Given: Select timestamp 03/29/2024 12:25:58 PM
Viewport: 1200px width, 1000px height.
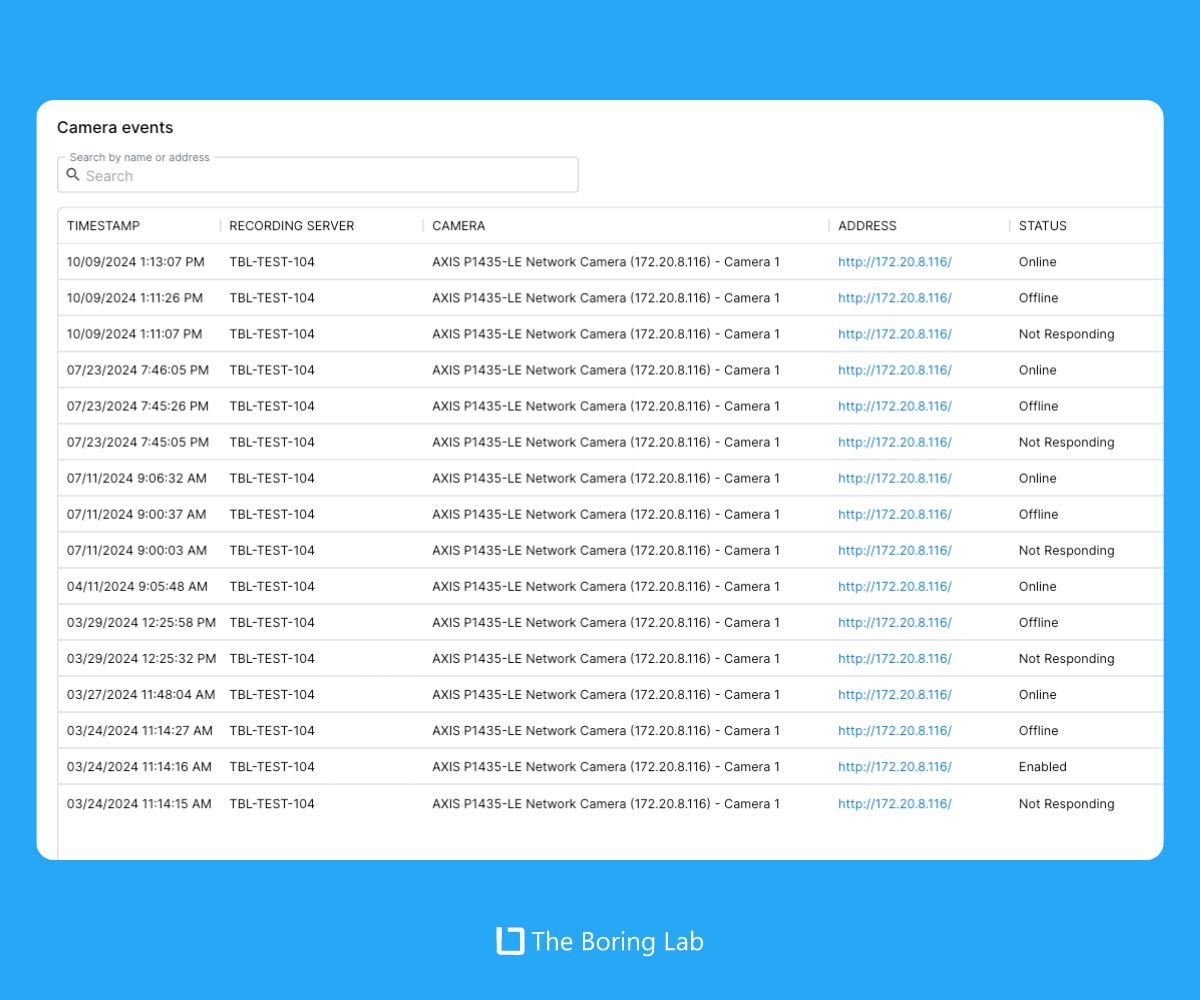Looking at the screenshot, I should click(x=142, y=622).
